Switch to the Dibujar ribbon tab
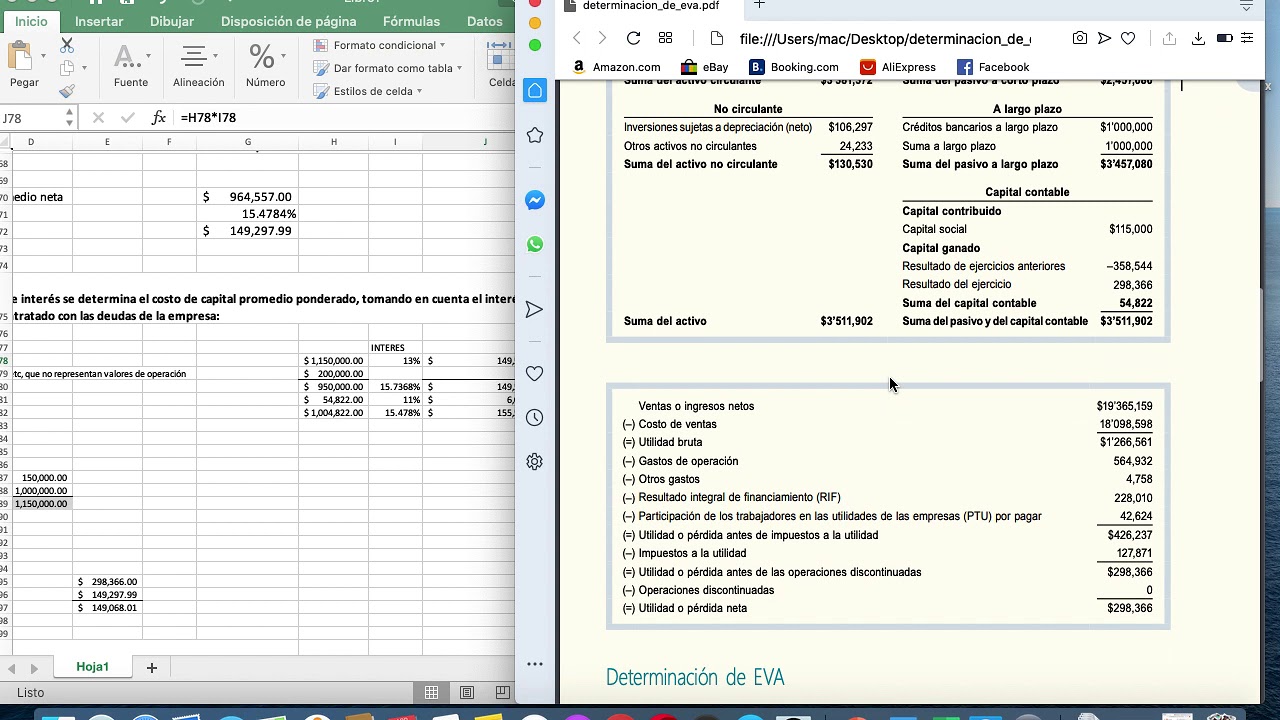This screenshot has height=720, width=1280. pos(172,21)
